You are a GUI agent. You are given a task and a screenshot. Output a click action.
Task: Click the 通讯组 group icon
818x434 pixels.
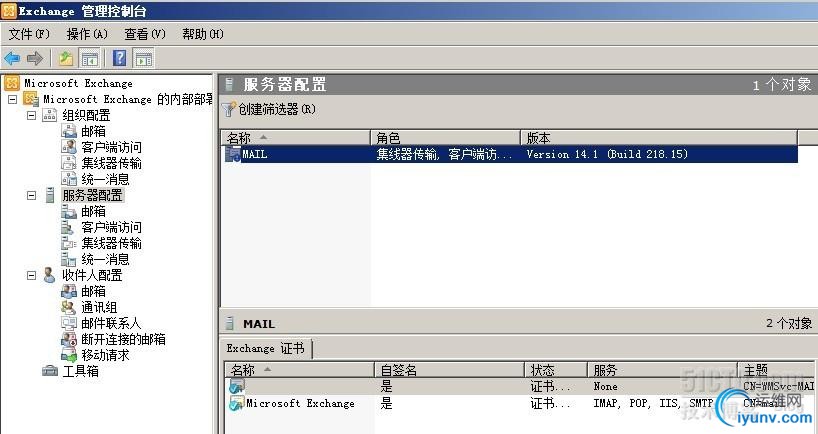tap(69, 307)
